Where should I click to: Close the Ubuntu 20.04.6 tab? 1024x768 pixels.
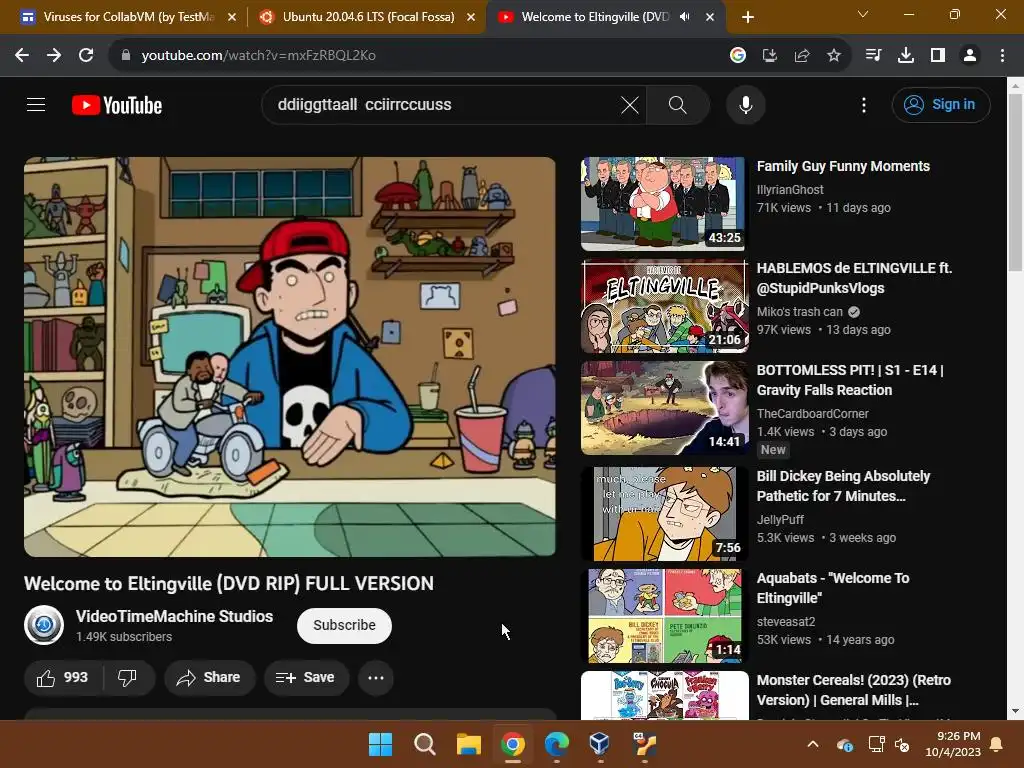471,17
